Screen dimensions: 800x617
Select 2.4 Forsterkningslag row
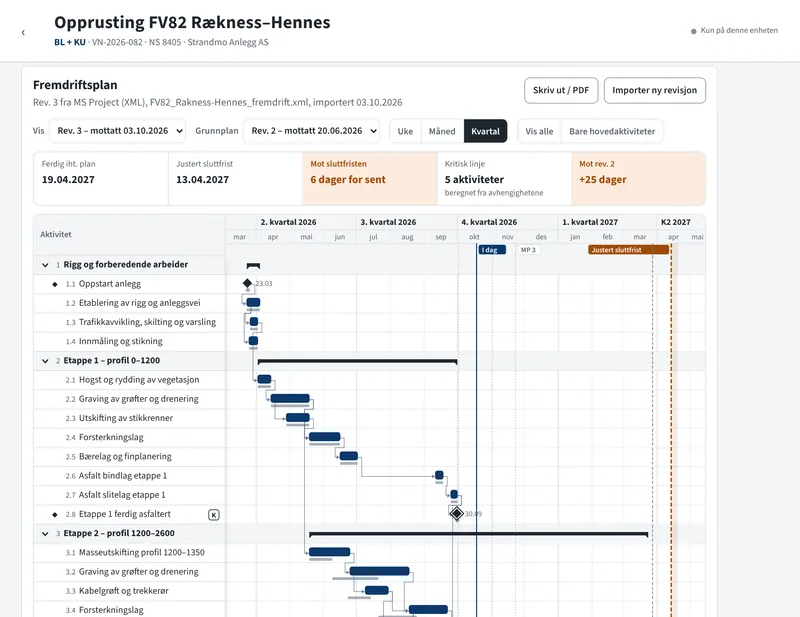[x=130, y=438]
